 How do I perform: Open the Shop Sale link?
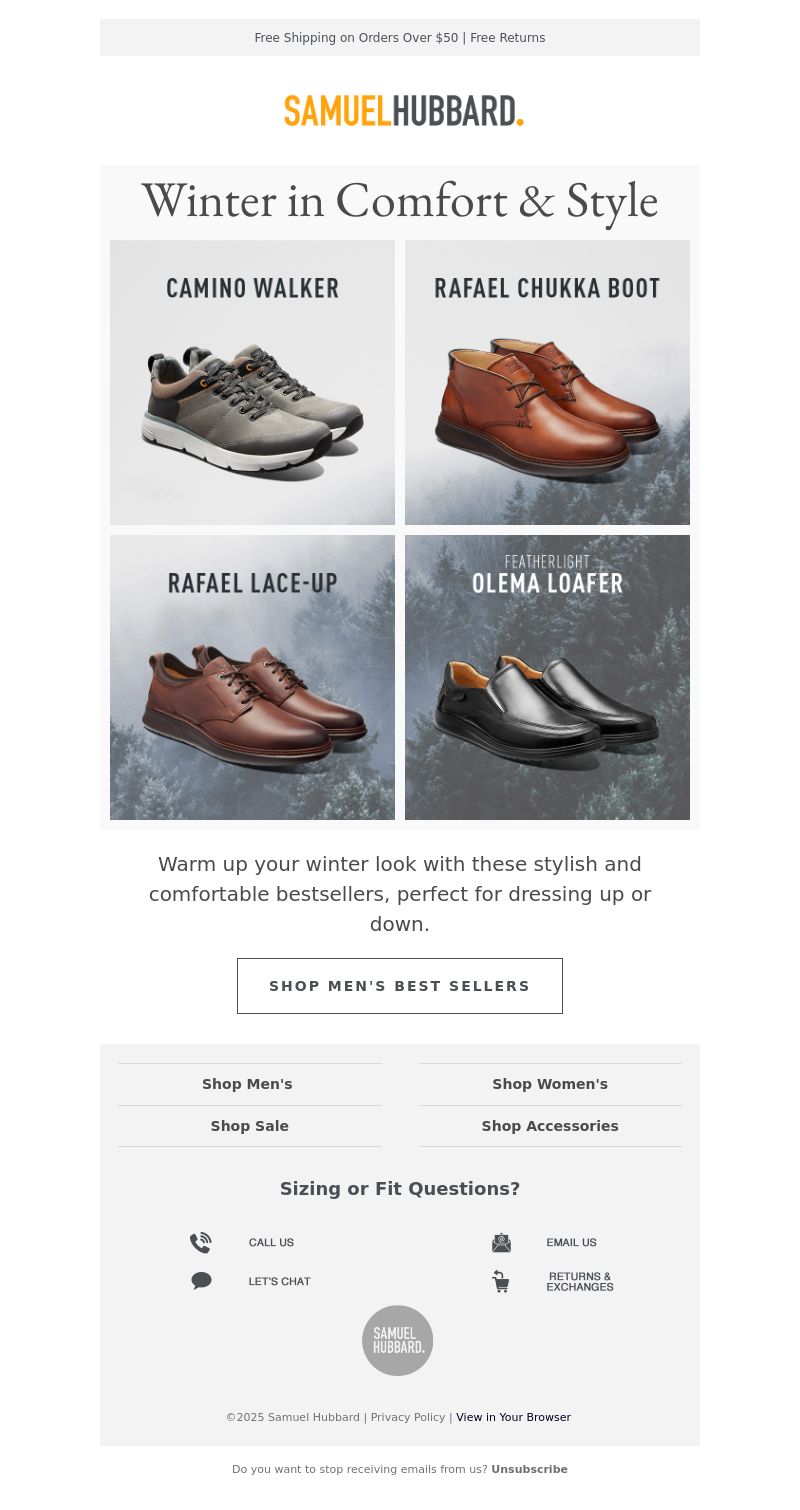coord(249,1126)
